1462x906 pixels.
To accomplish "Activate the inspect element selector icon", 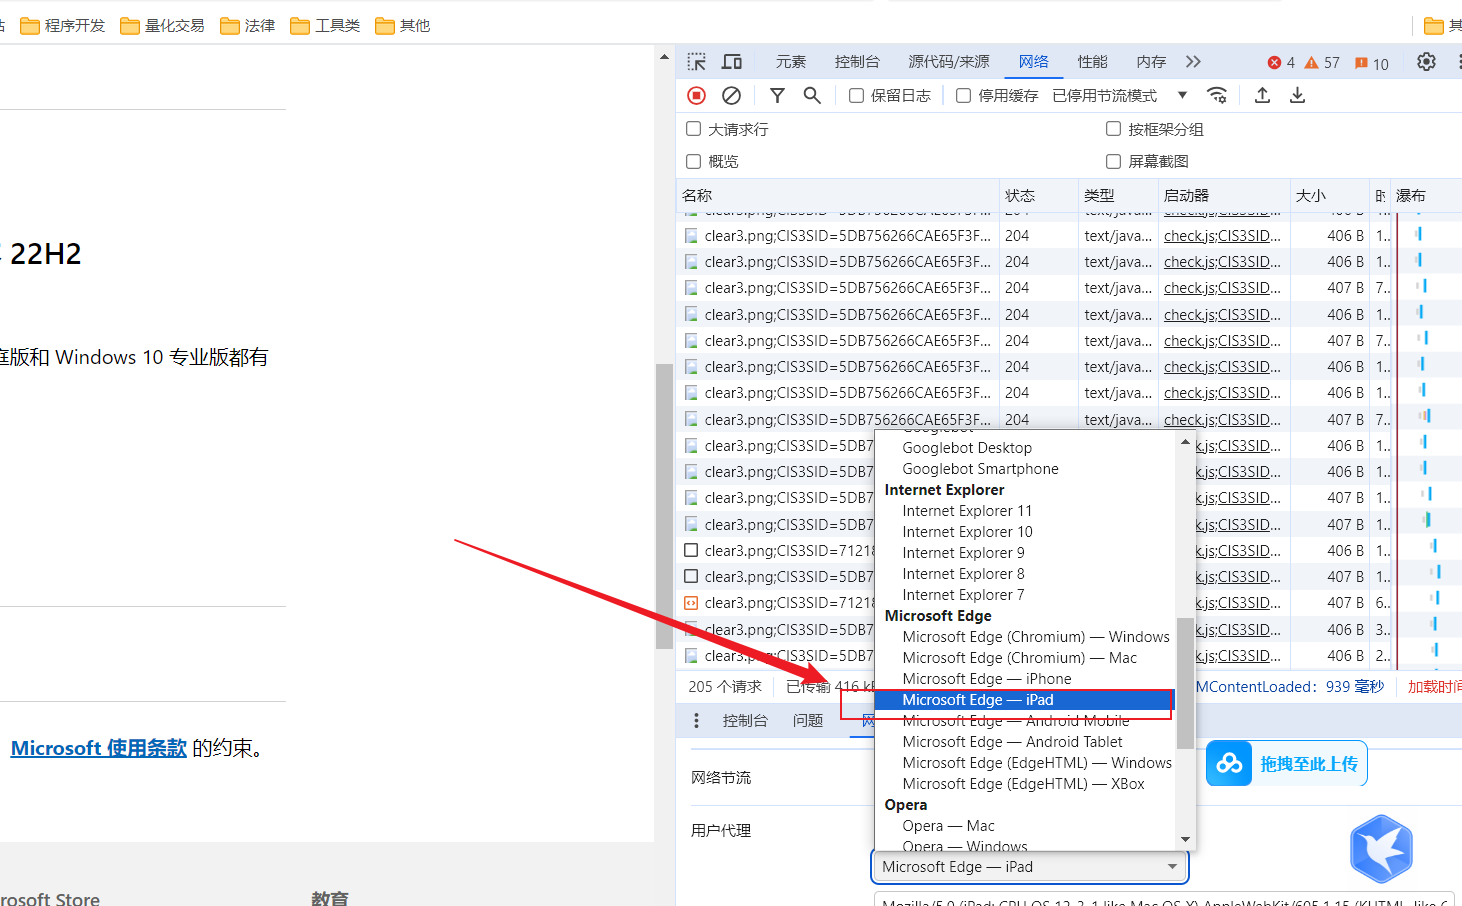I will [x=697, y=62].
